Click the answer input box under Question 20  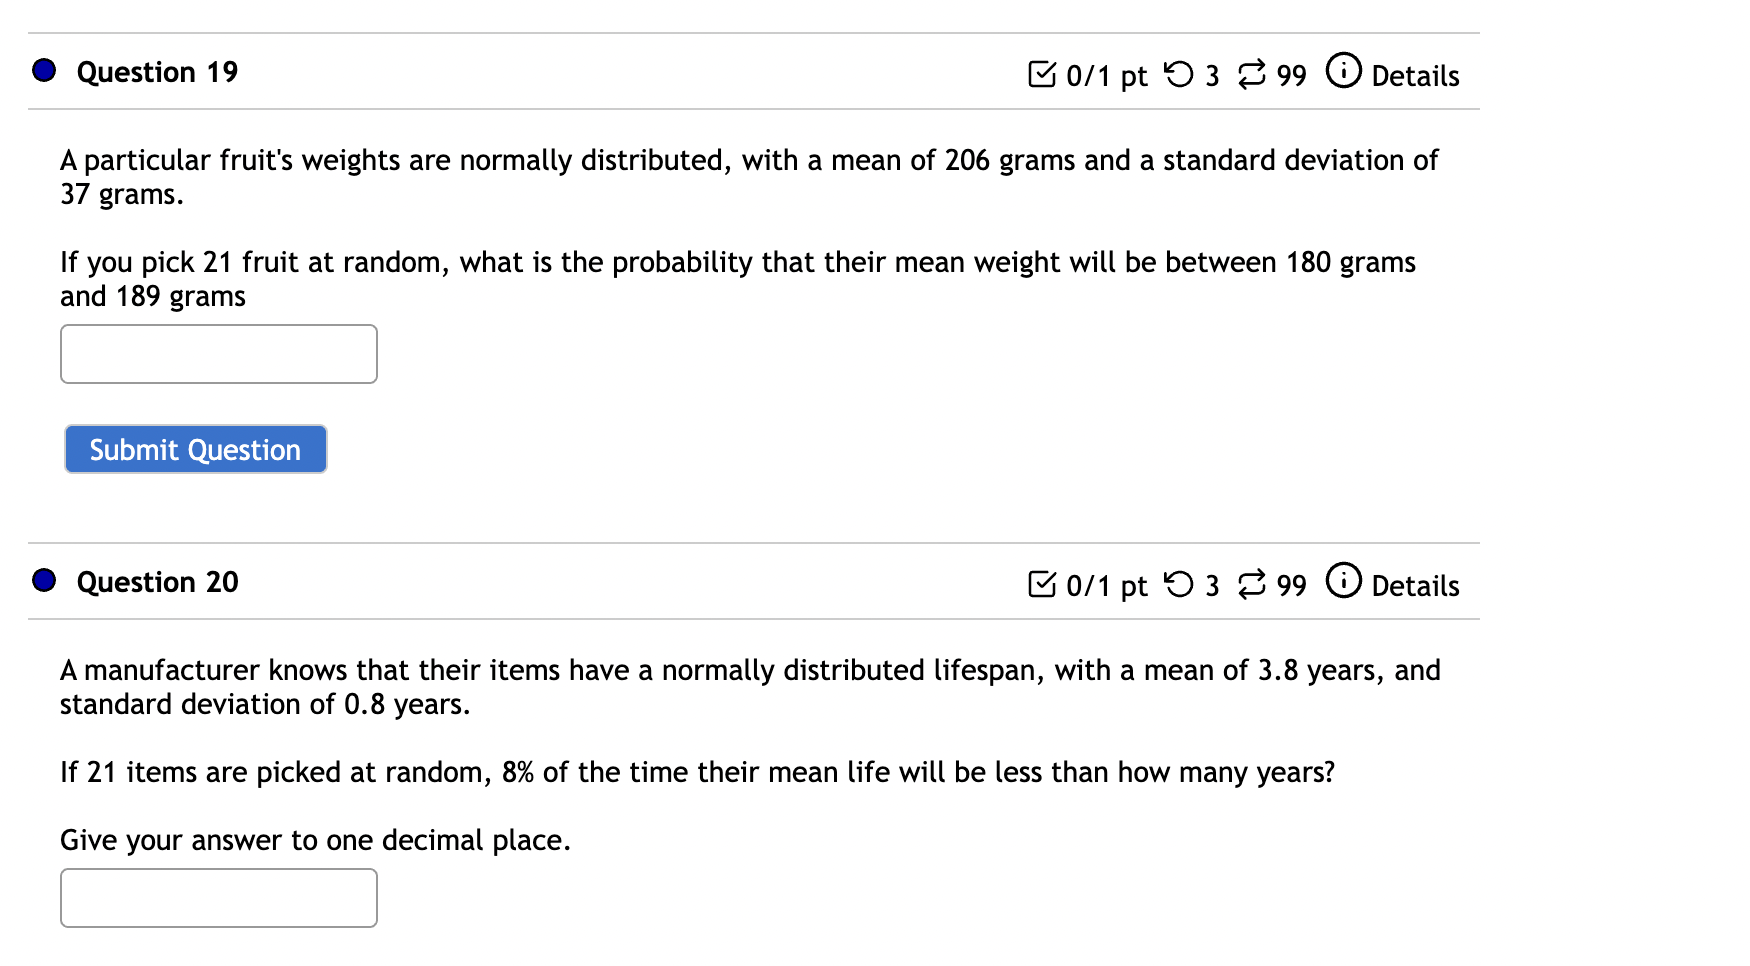click(x=218, y=897)
